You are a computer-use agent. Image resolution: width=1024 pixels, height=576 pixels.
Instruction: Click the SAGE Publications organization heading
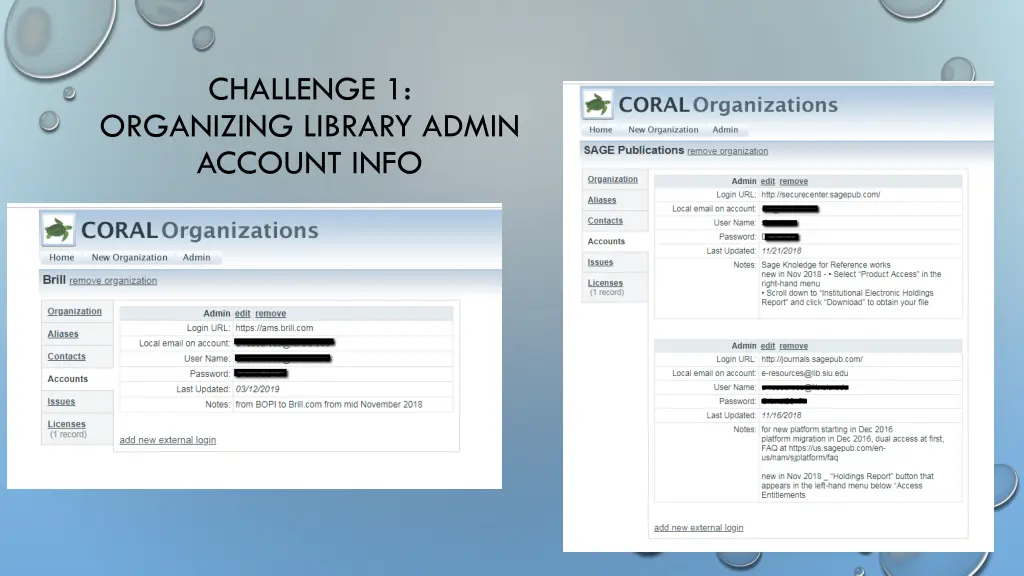click(633, 150)
